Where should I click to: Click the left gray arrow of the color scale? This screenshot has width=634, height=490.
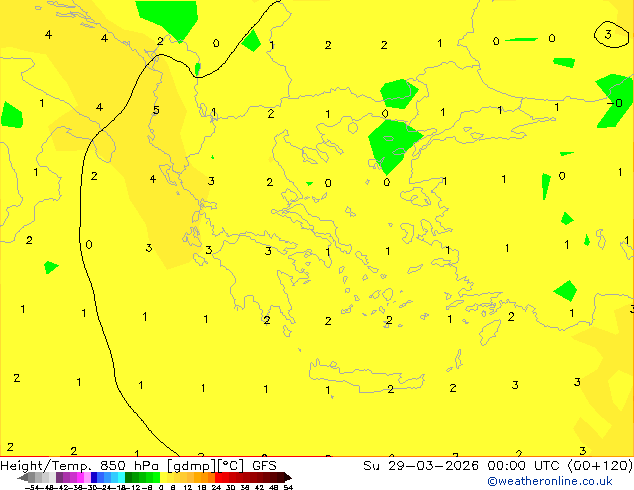[23, 478]
